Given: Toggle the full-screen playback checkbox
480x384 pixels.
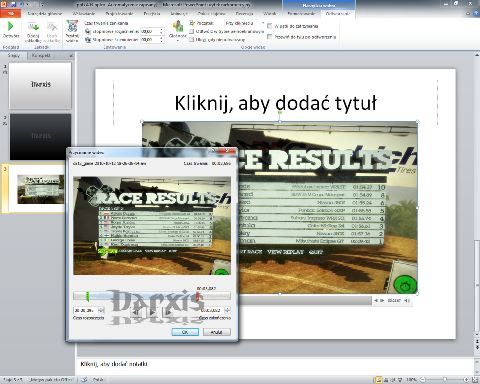Looking at the screenshot, I should click(x=192, y=31).
